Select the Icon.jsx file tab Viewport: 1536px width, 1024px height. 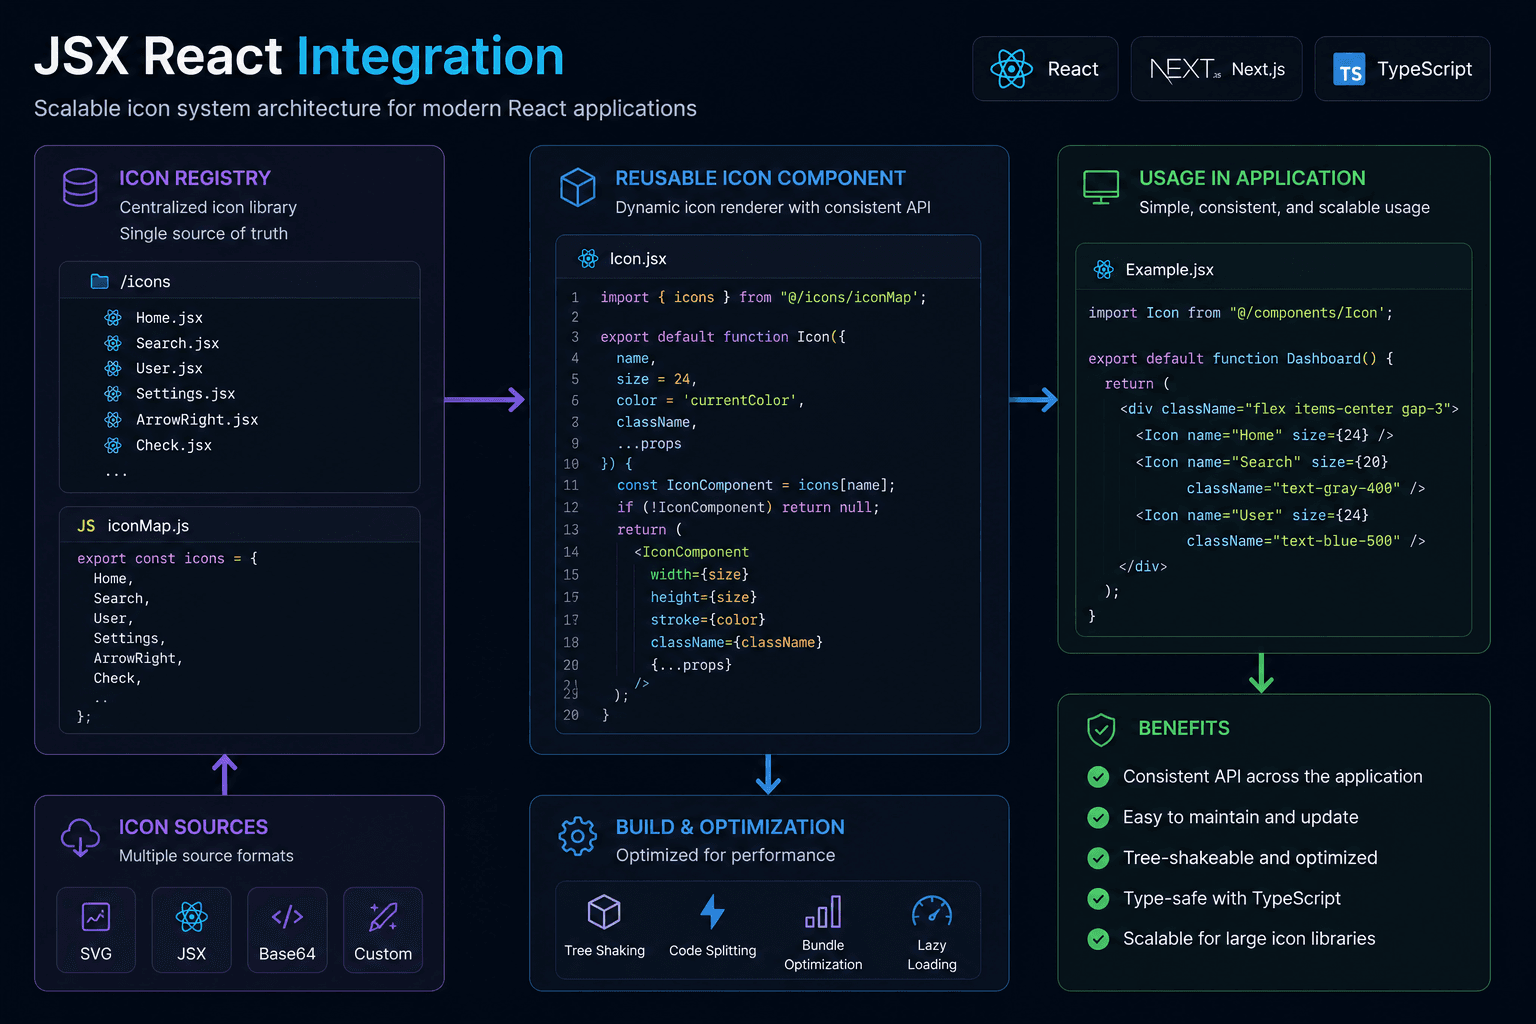tap(768, 258)
